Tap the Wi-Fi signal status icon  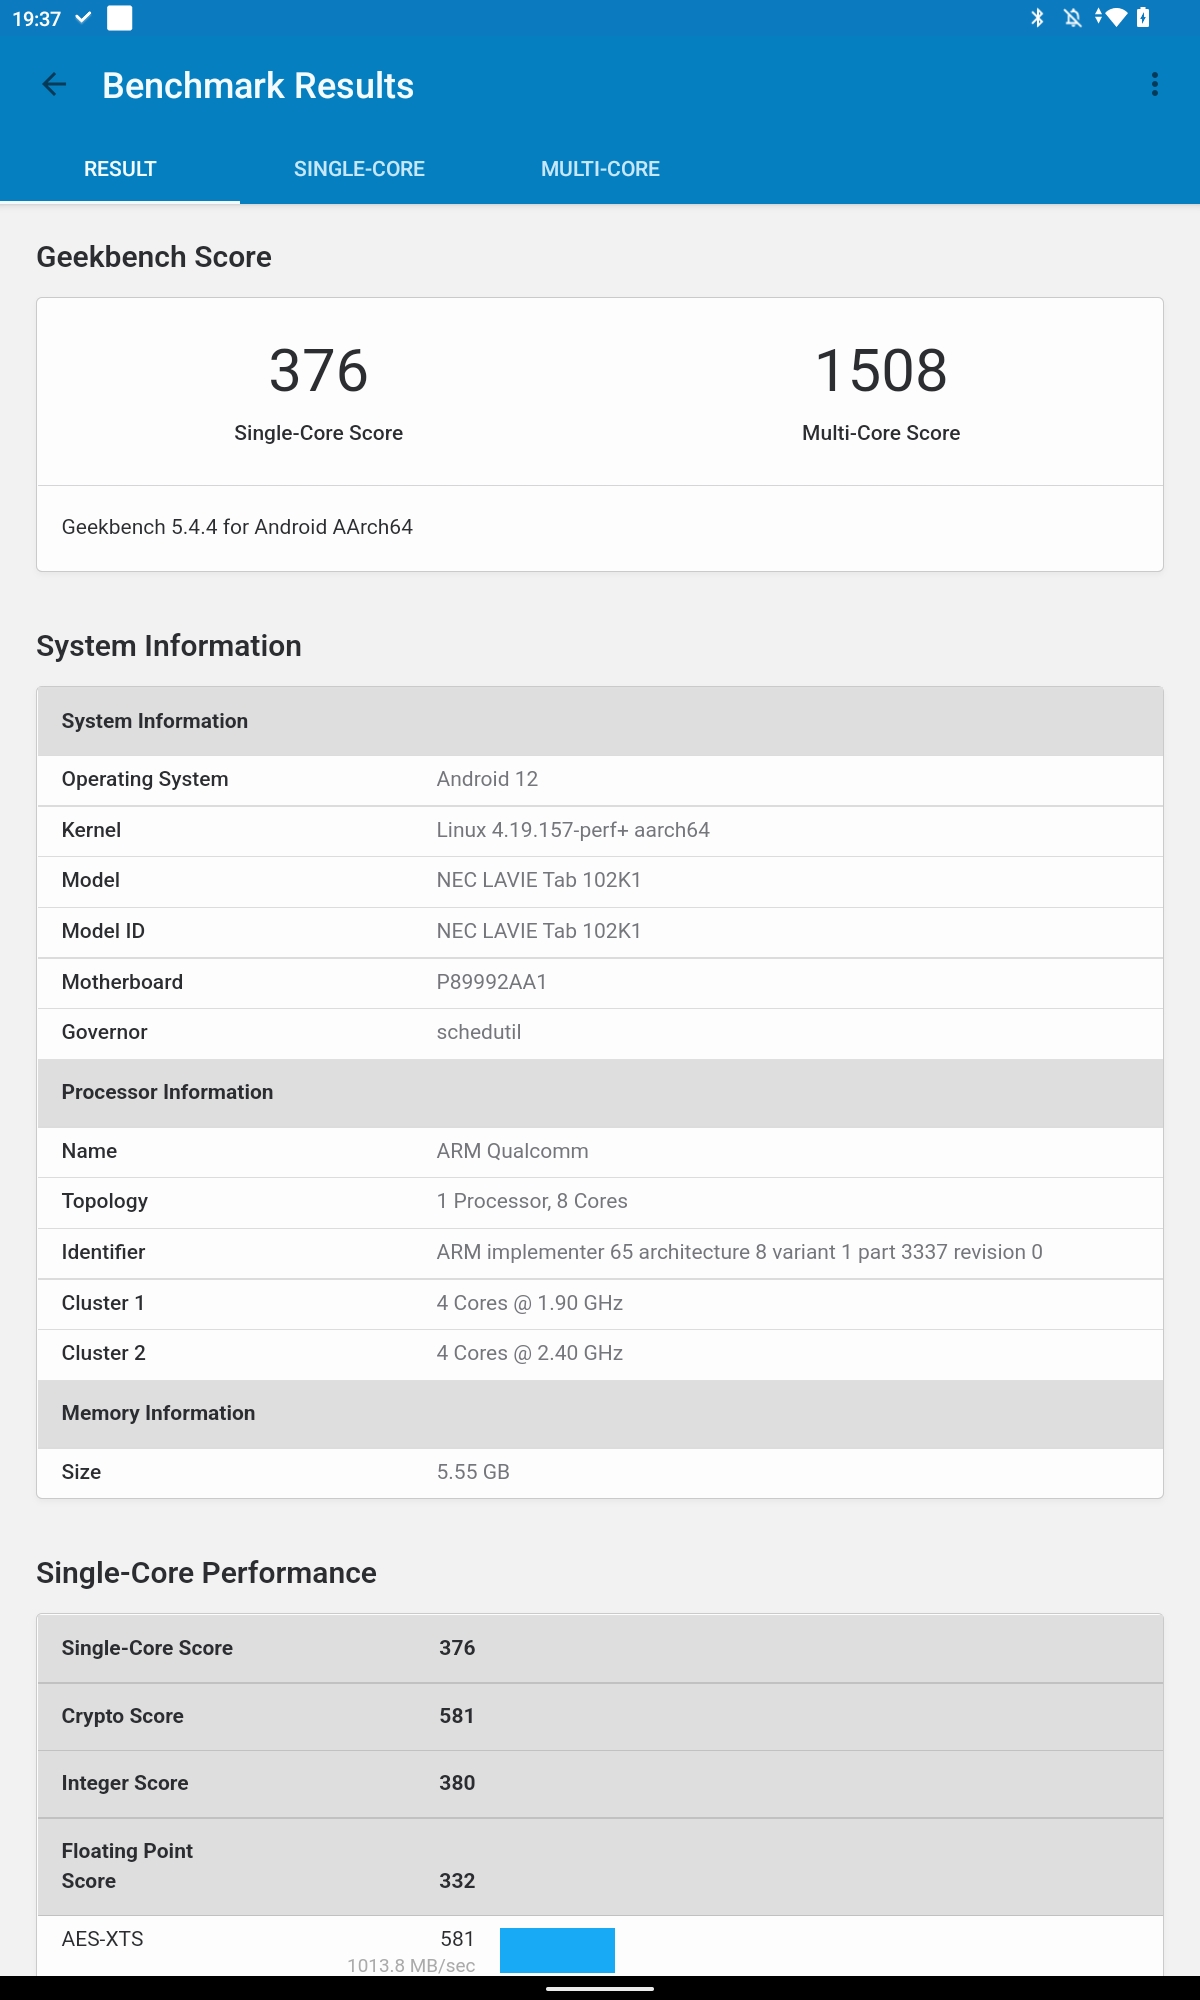[1113, 18]
